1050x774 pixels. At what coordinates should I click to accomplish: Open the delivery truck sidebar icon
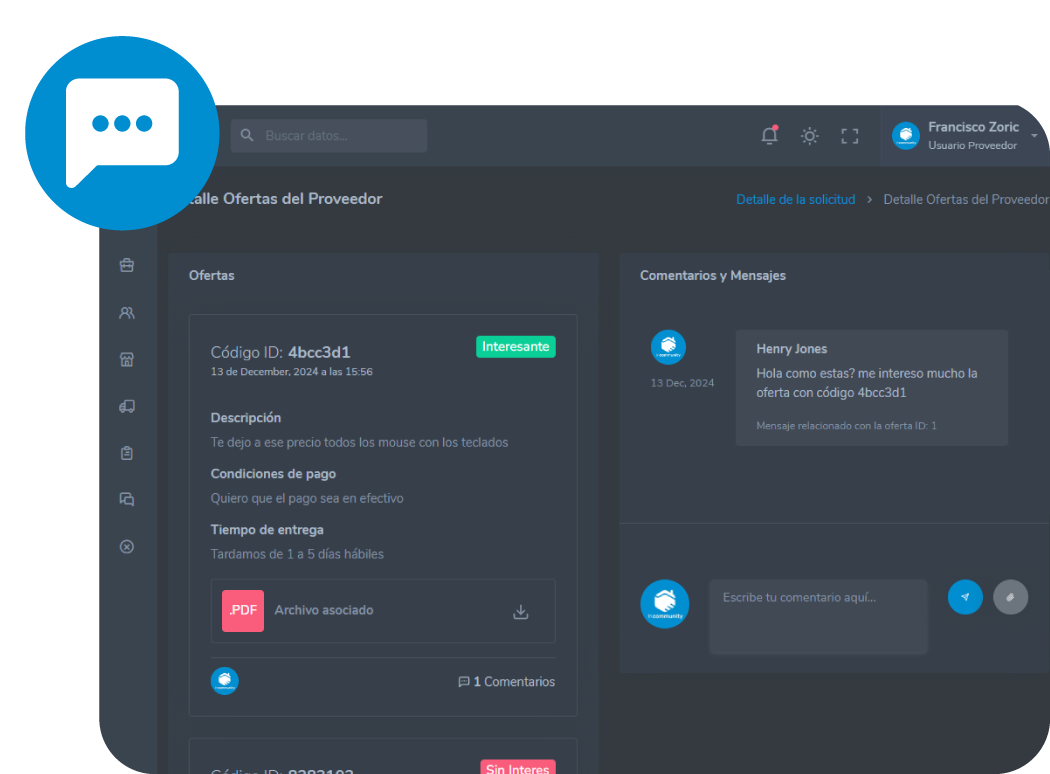(127, 407)
